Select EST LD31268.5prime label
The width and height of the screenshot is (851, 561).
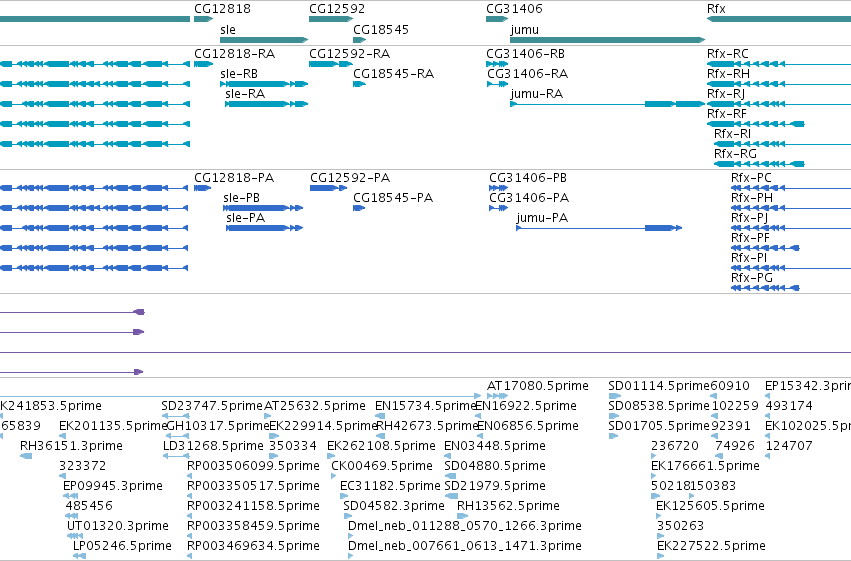[213, 446]
